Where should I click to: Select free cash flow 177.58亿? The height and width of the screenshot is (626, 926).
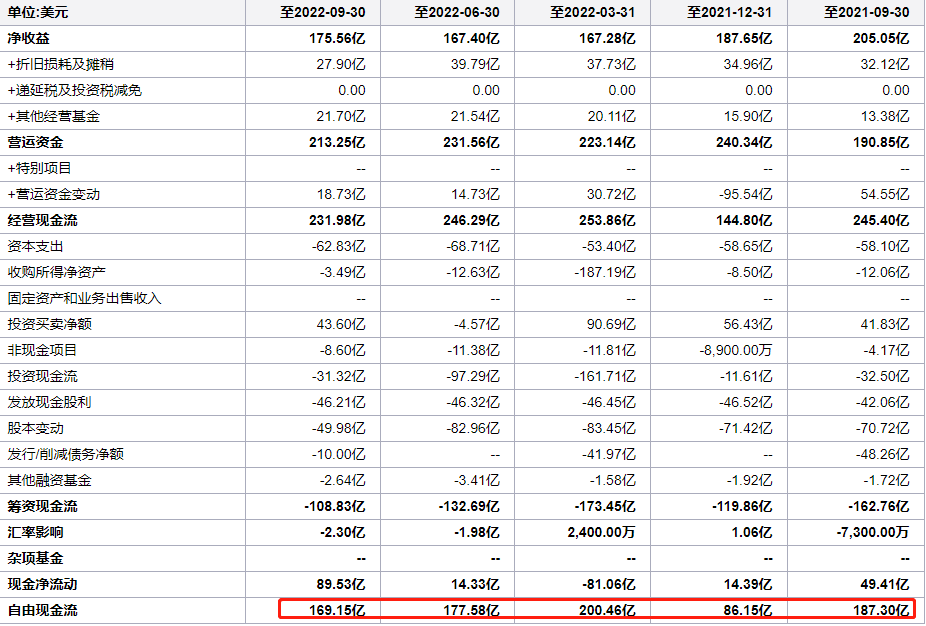[471, 610]
